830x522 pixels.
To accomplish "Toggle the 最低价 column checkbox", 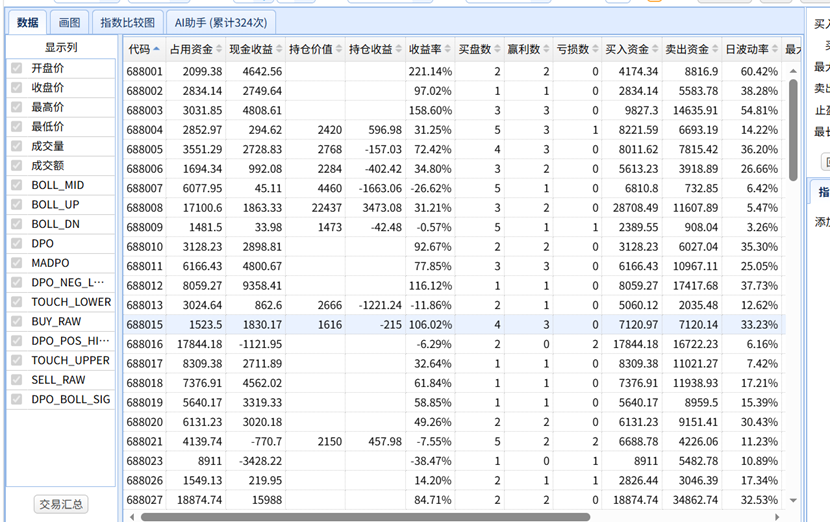I will (x=17, y=127).
